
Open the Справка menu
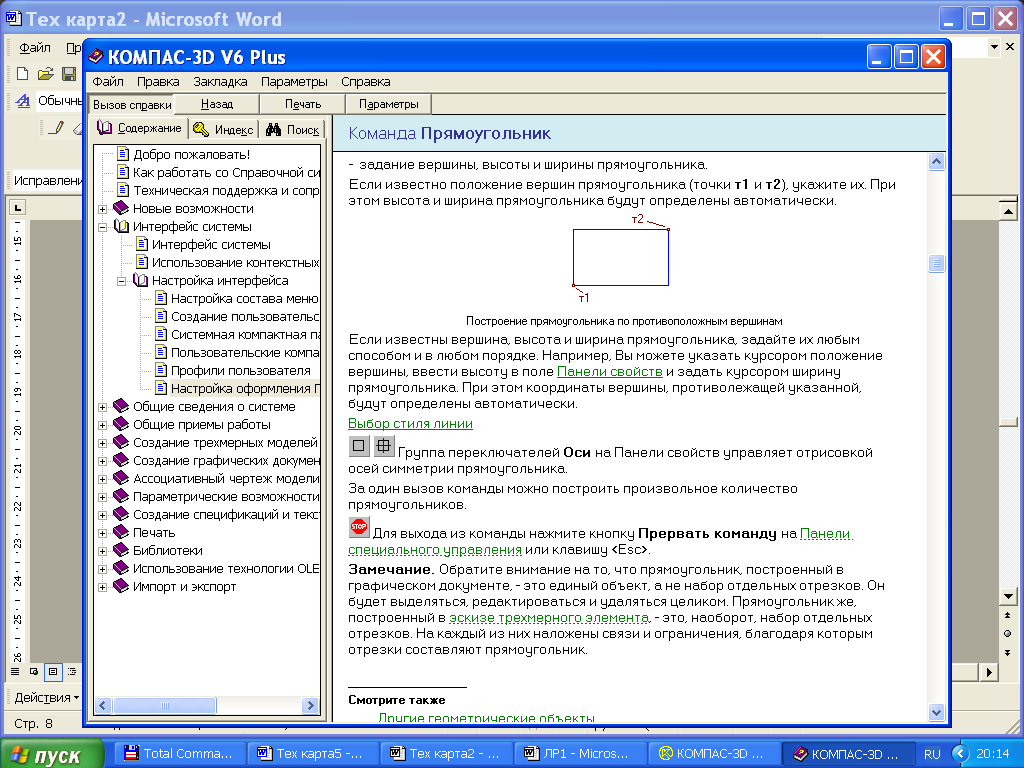[366, 82]
